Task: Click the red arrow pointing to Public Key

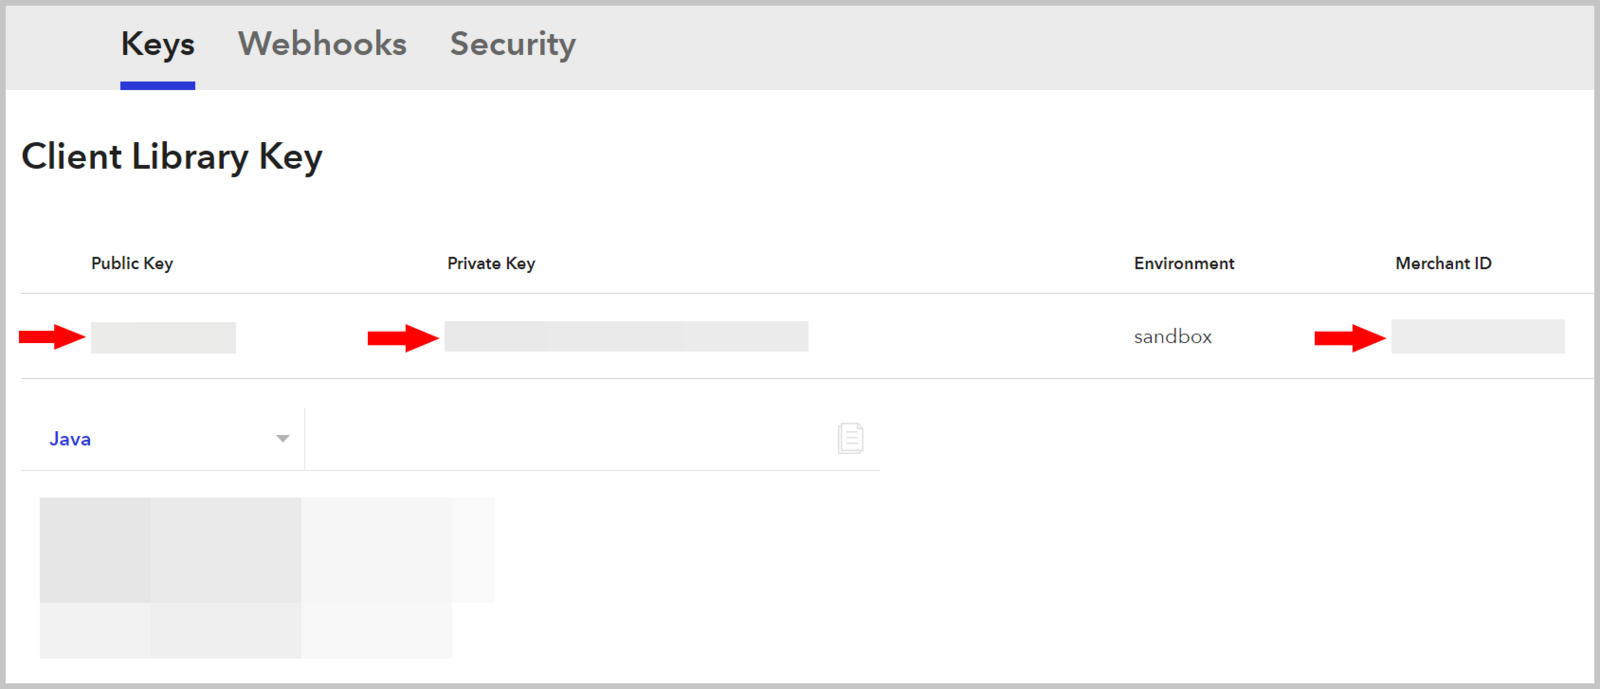Action: [x=52, y=337]
